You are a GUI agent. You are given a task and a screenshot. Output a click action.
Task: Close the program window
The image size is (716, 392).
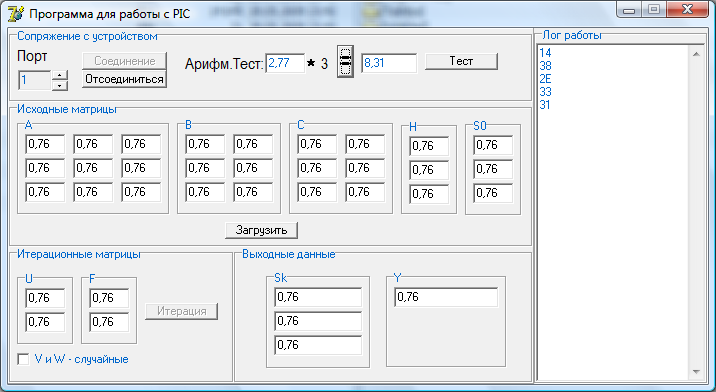(x=687, y=9)
